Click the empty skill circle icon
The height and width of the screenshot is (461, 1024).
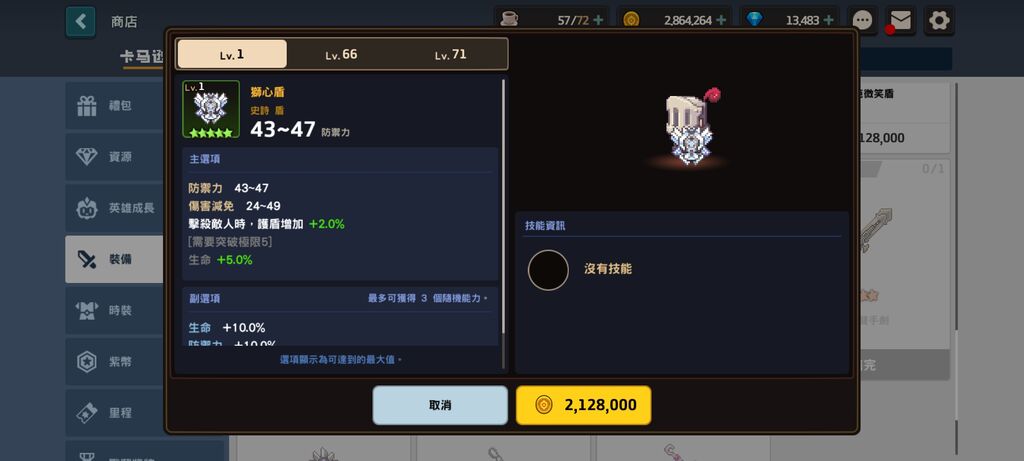(548, 270)
